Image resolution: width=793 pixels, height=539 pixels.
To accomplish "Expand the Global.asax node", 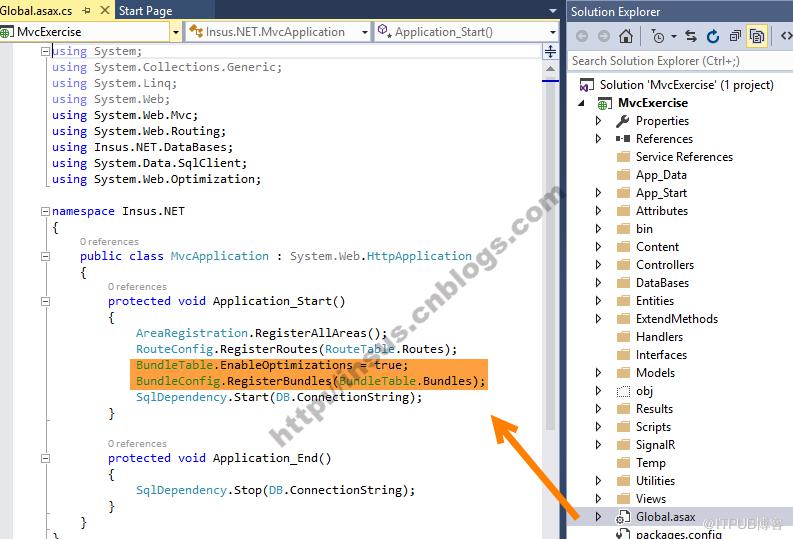I will tap(598, 517).
